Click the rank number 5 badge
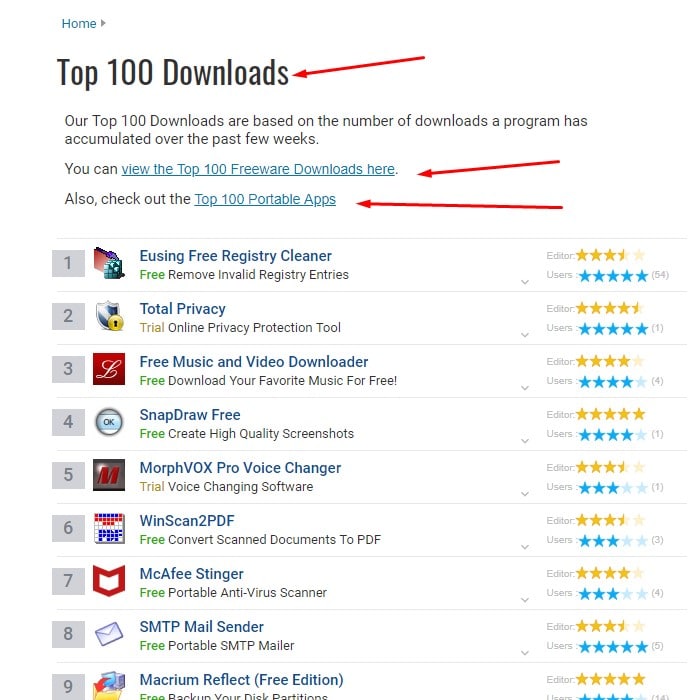690x700 pixels. coord(68,476)
